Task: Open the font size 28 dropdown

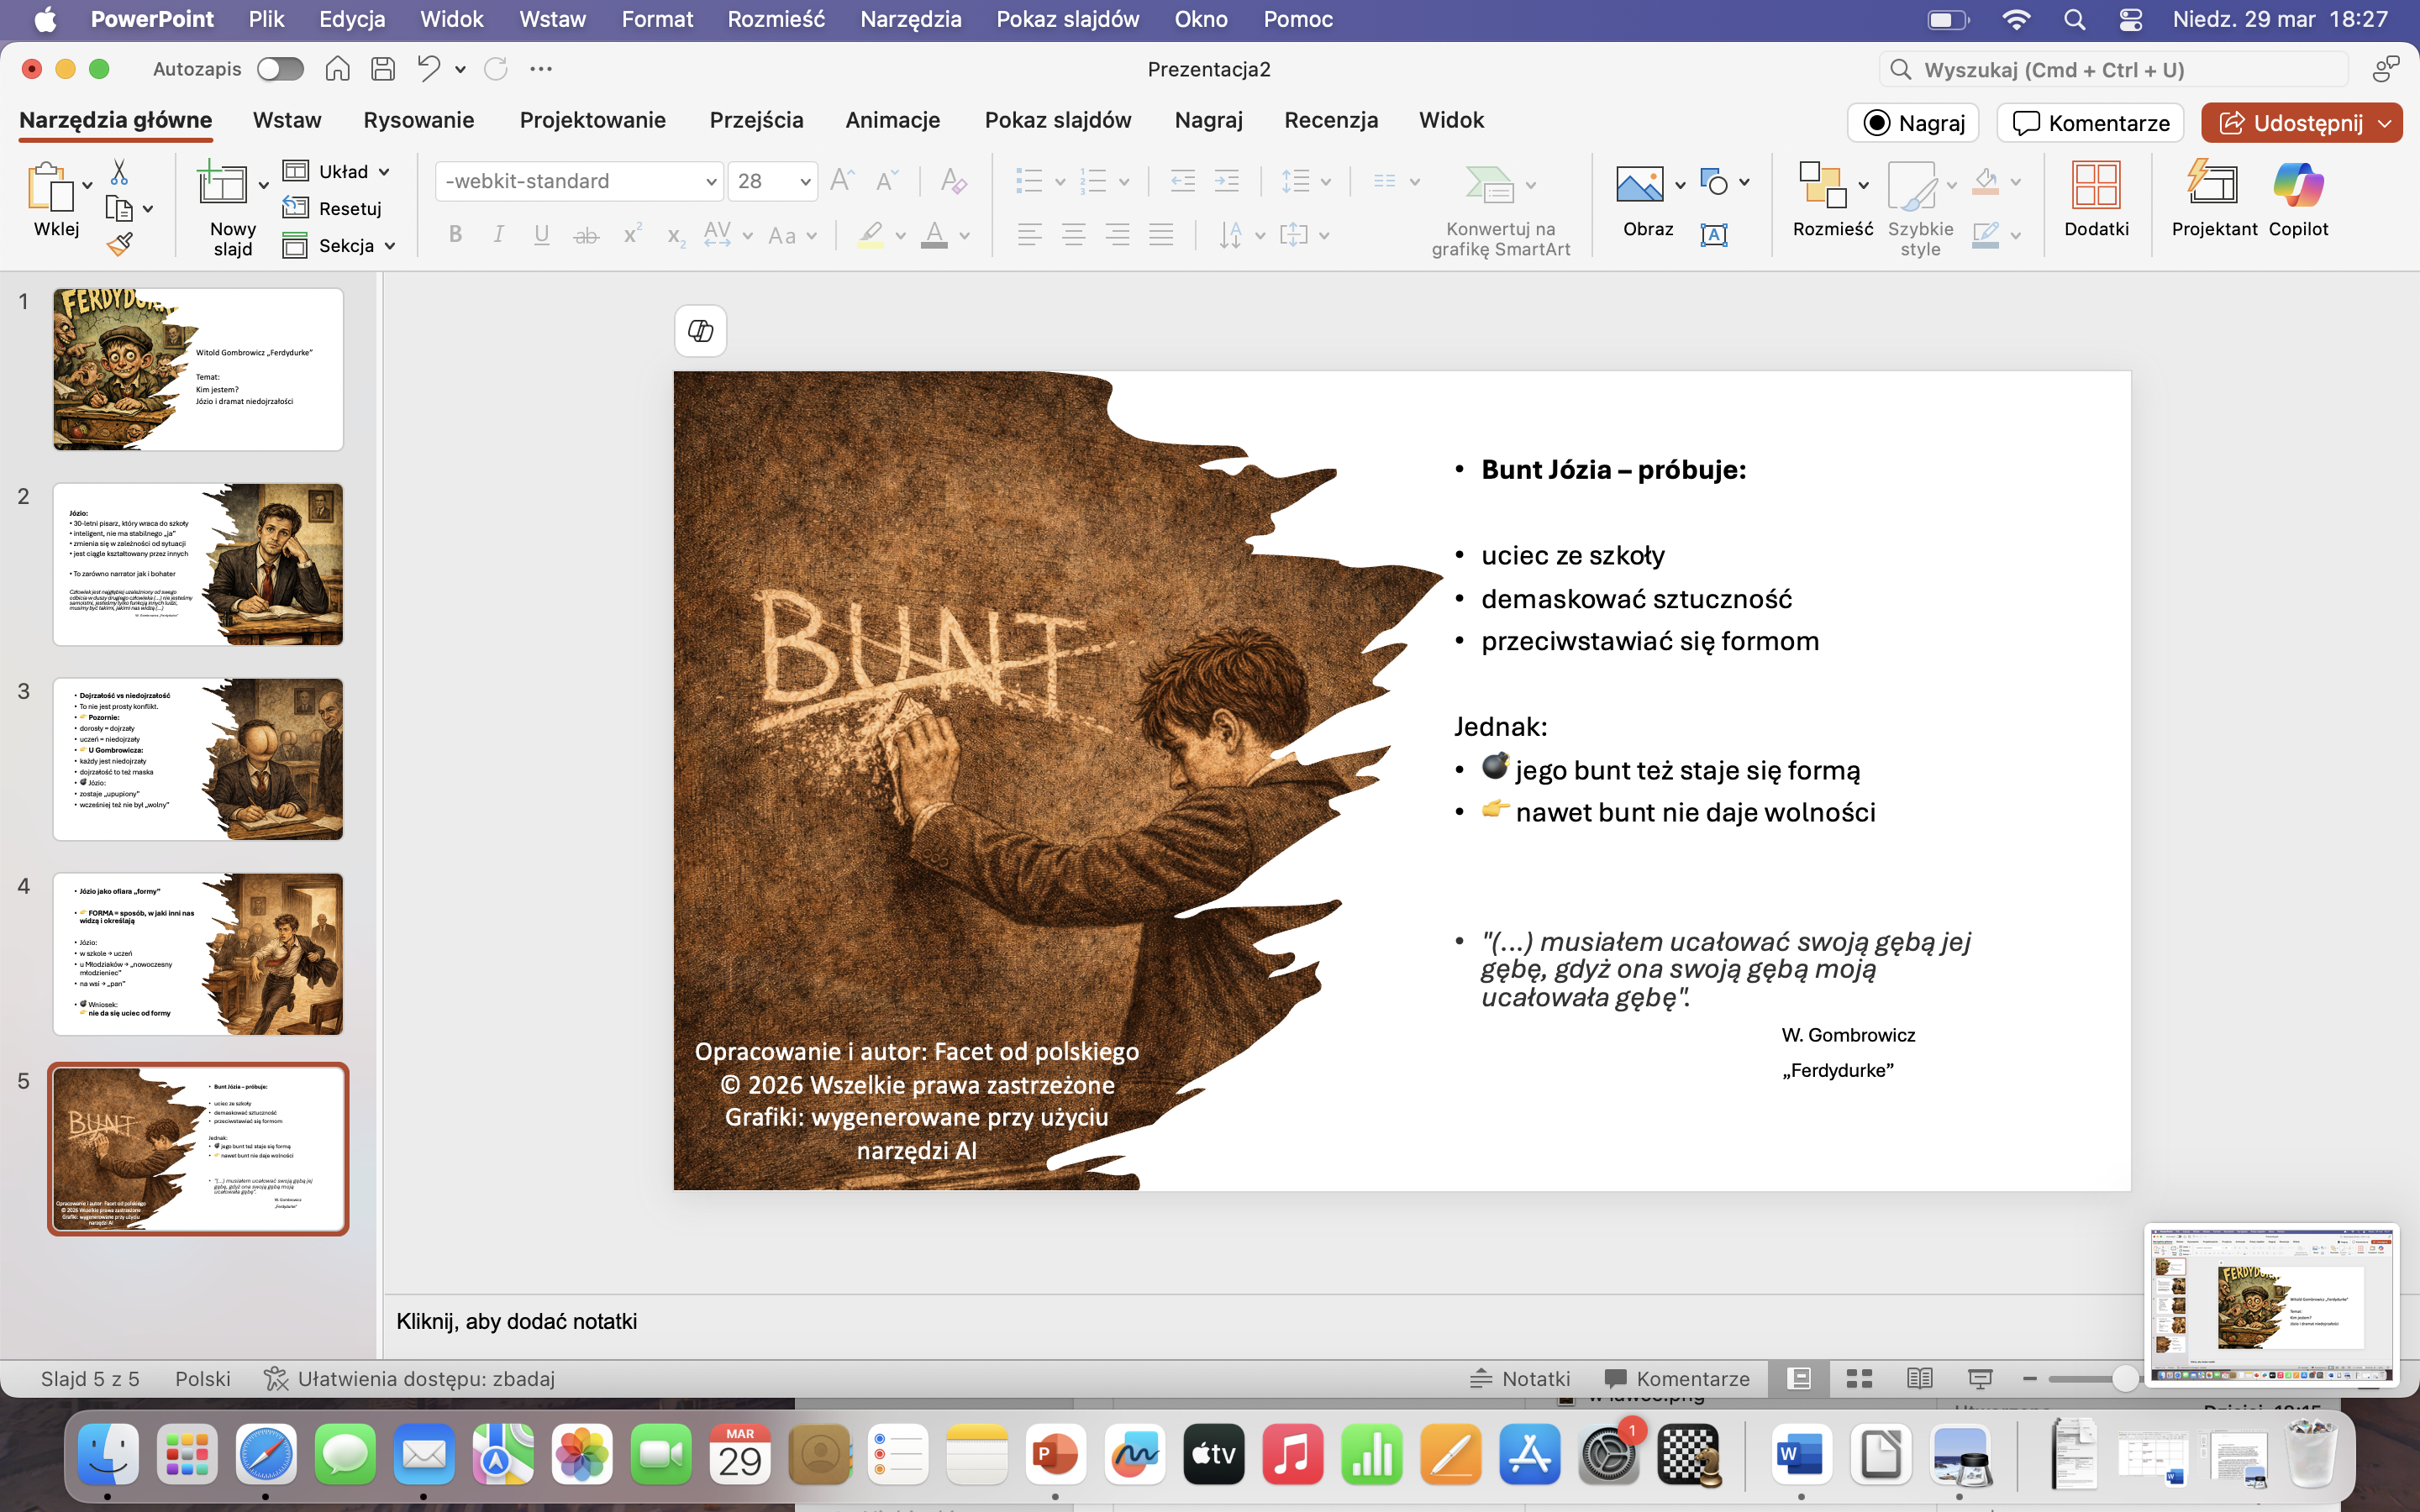Action: 805,182
